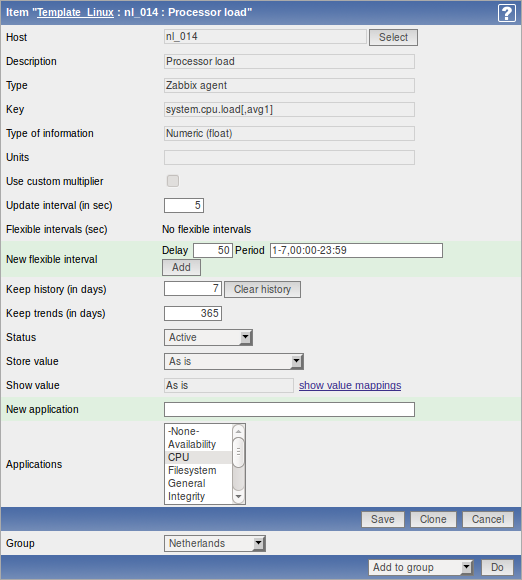
Task: Follow the Template_Linux link in title
Action: tap(75, 12)
